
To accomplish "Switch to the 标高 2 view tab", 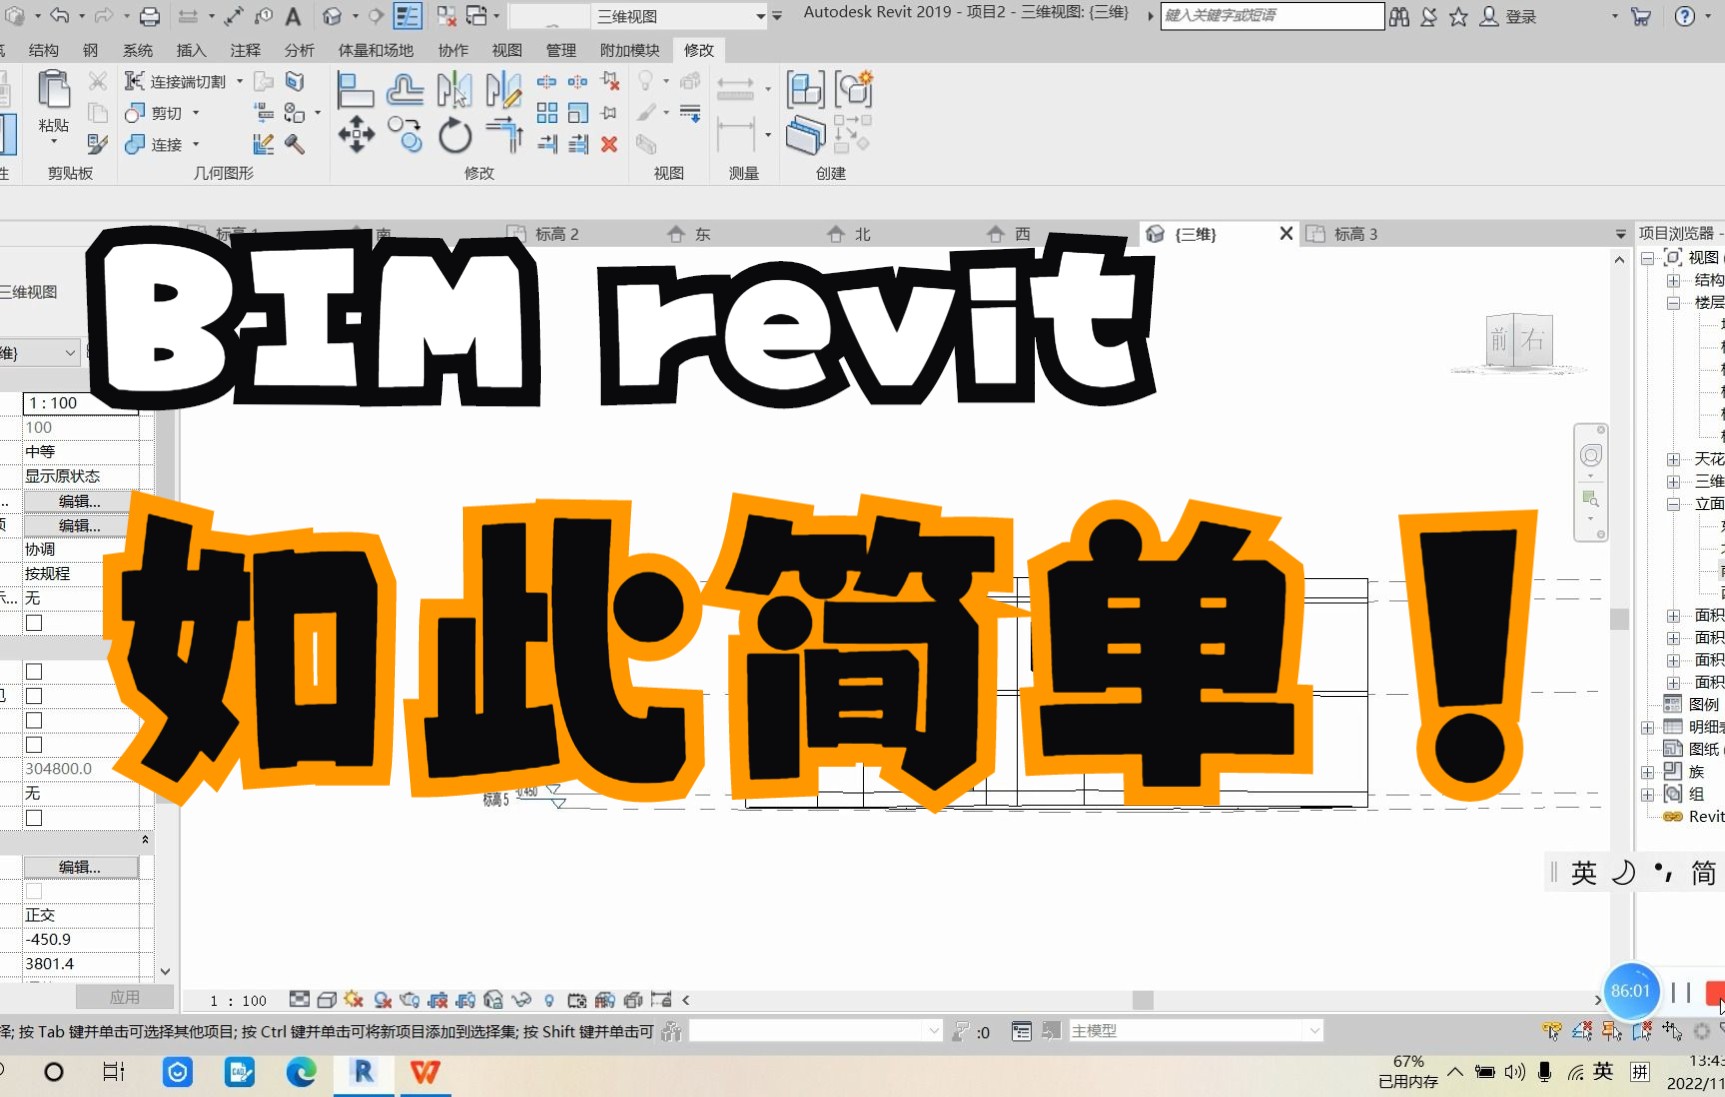I will tap(556, 234).
